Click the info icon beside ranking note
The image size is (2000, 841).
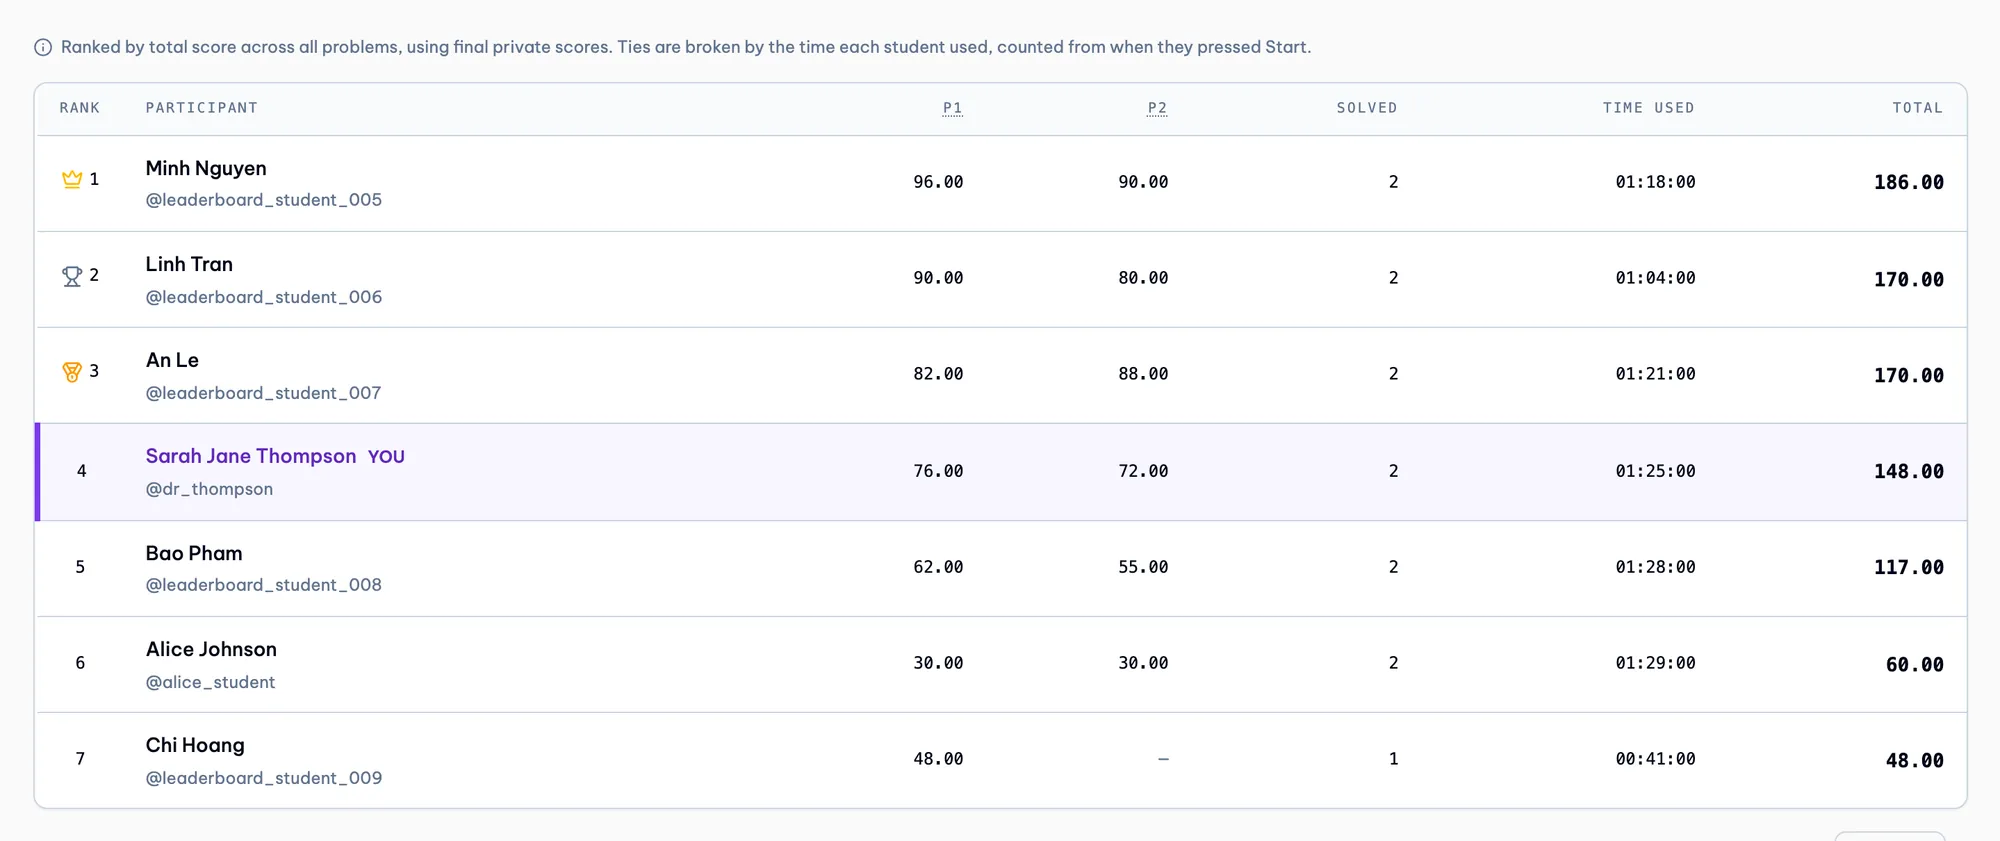tap(43, 47)
